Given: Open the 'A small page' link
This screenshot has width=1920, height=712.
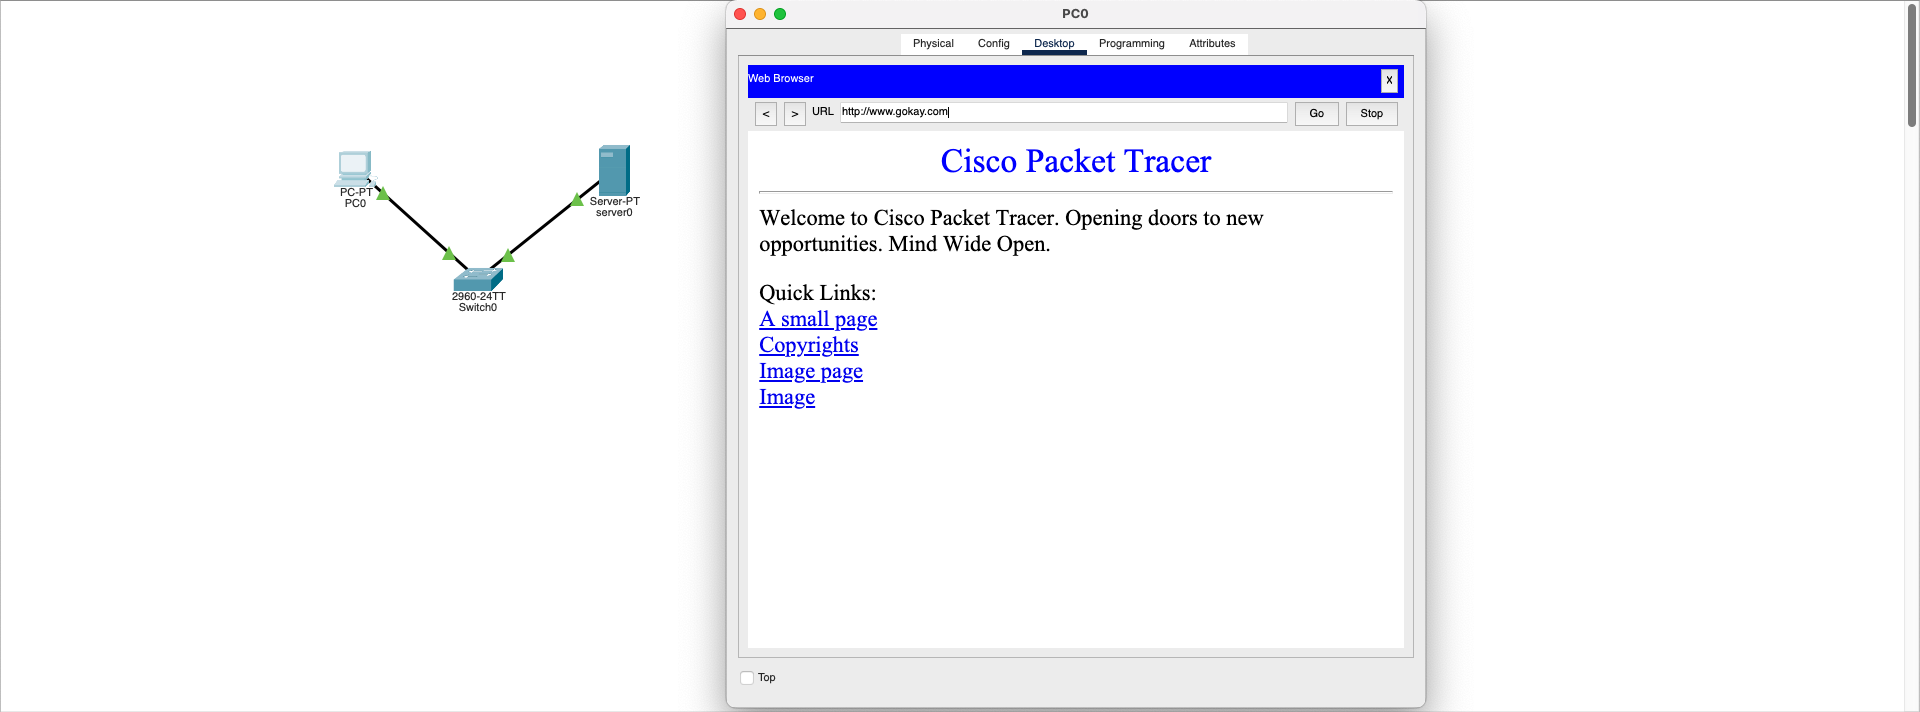Looking at the screenshot, I should pos(818,319).
